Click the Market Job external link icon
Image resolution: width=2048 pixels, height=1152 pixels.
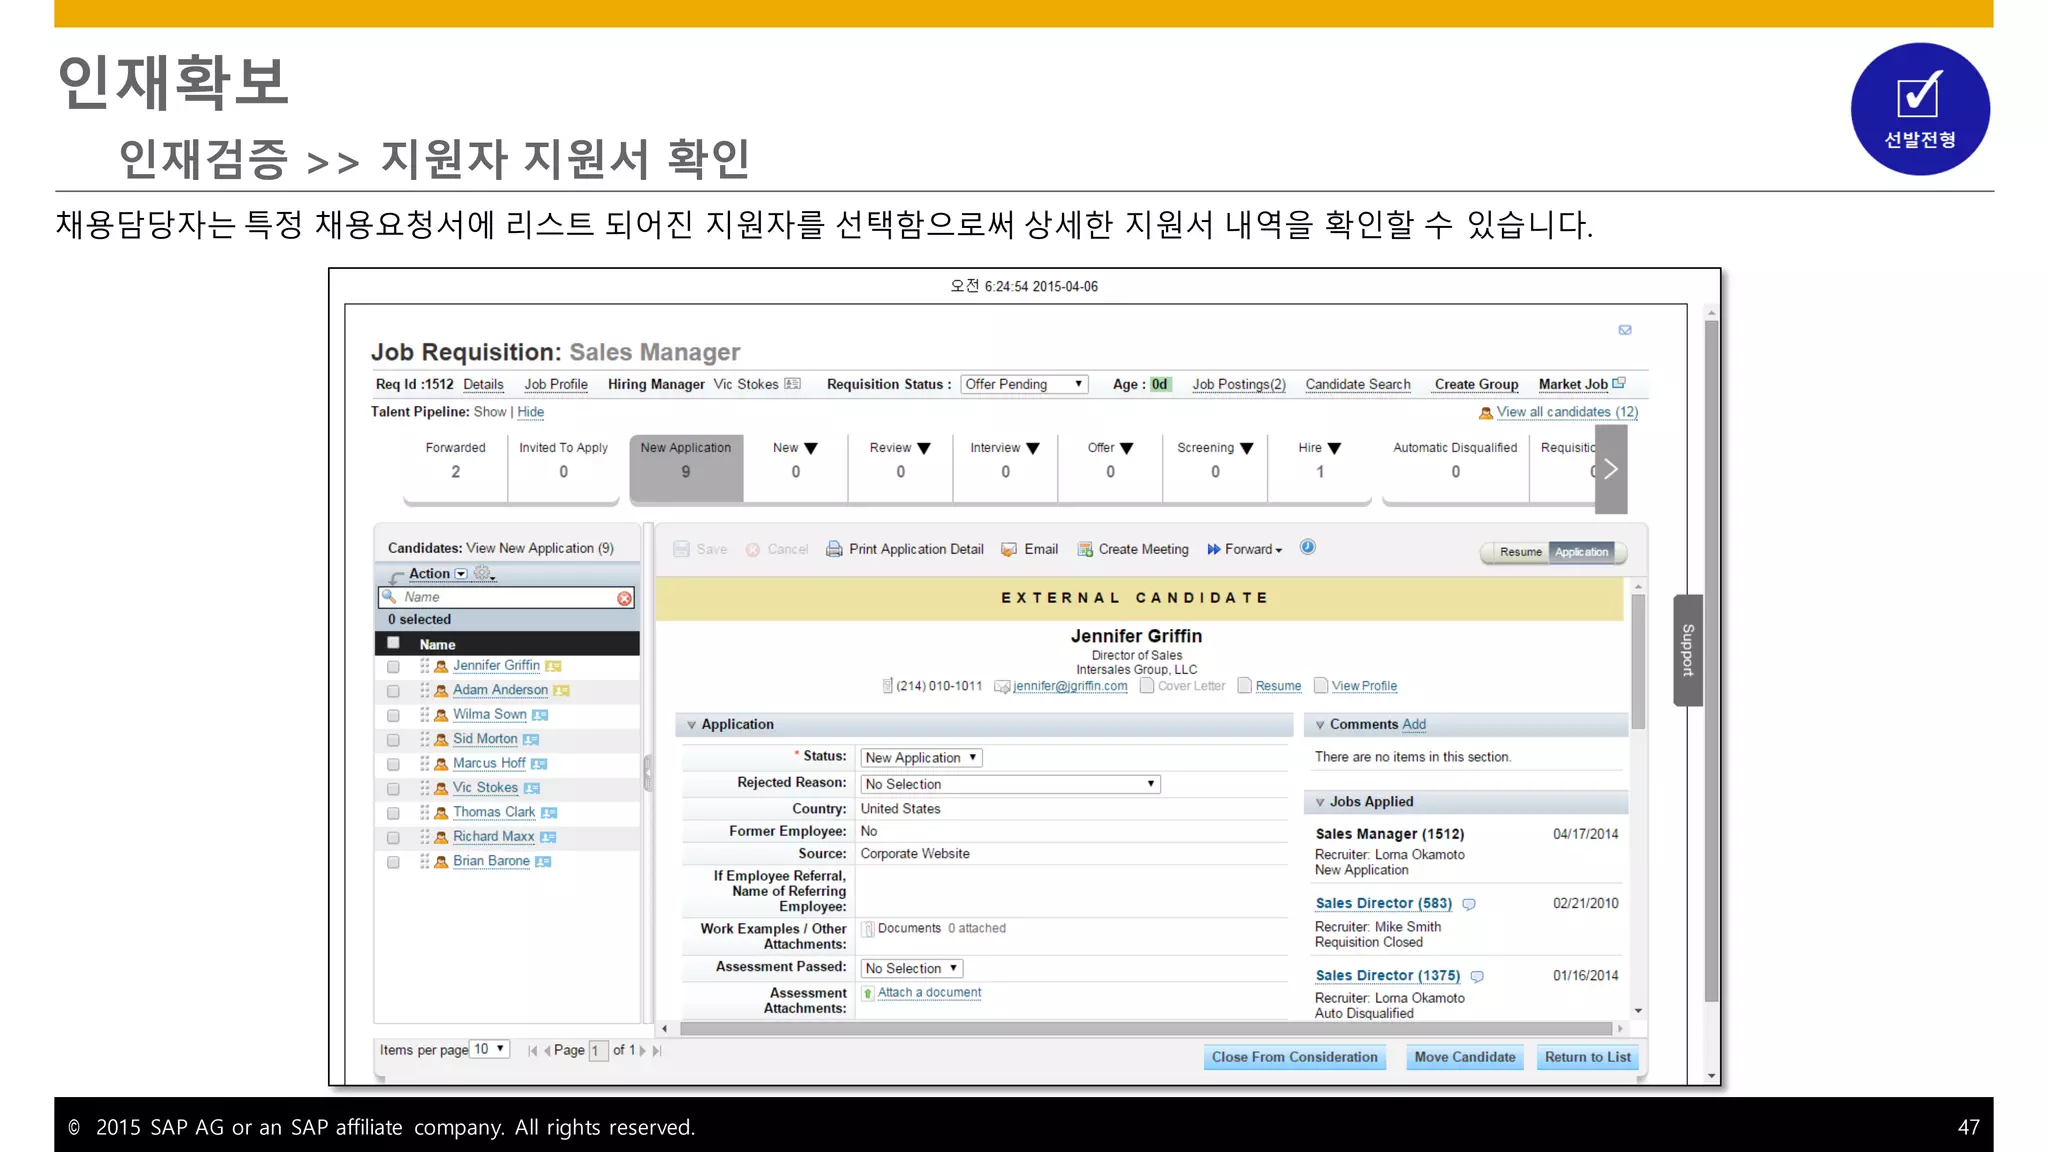pyautogui.click(x=1619, y=383)
